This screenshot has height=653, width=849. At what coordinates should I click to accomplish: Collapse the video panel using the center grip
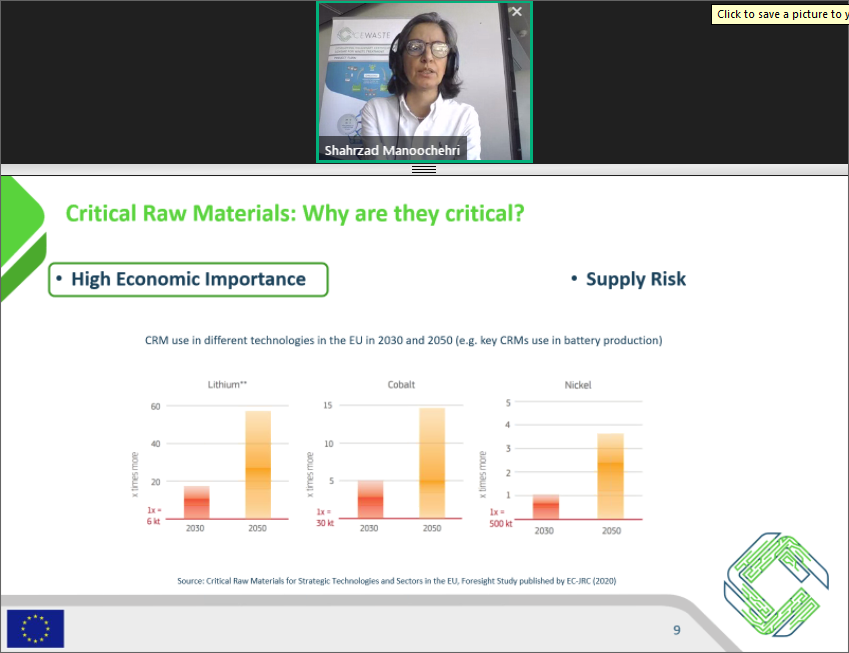pos(424,168)
